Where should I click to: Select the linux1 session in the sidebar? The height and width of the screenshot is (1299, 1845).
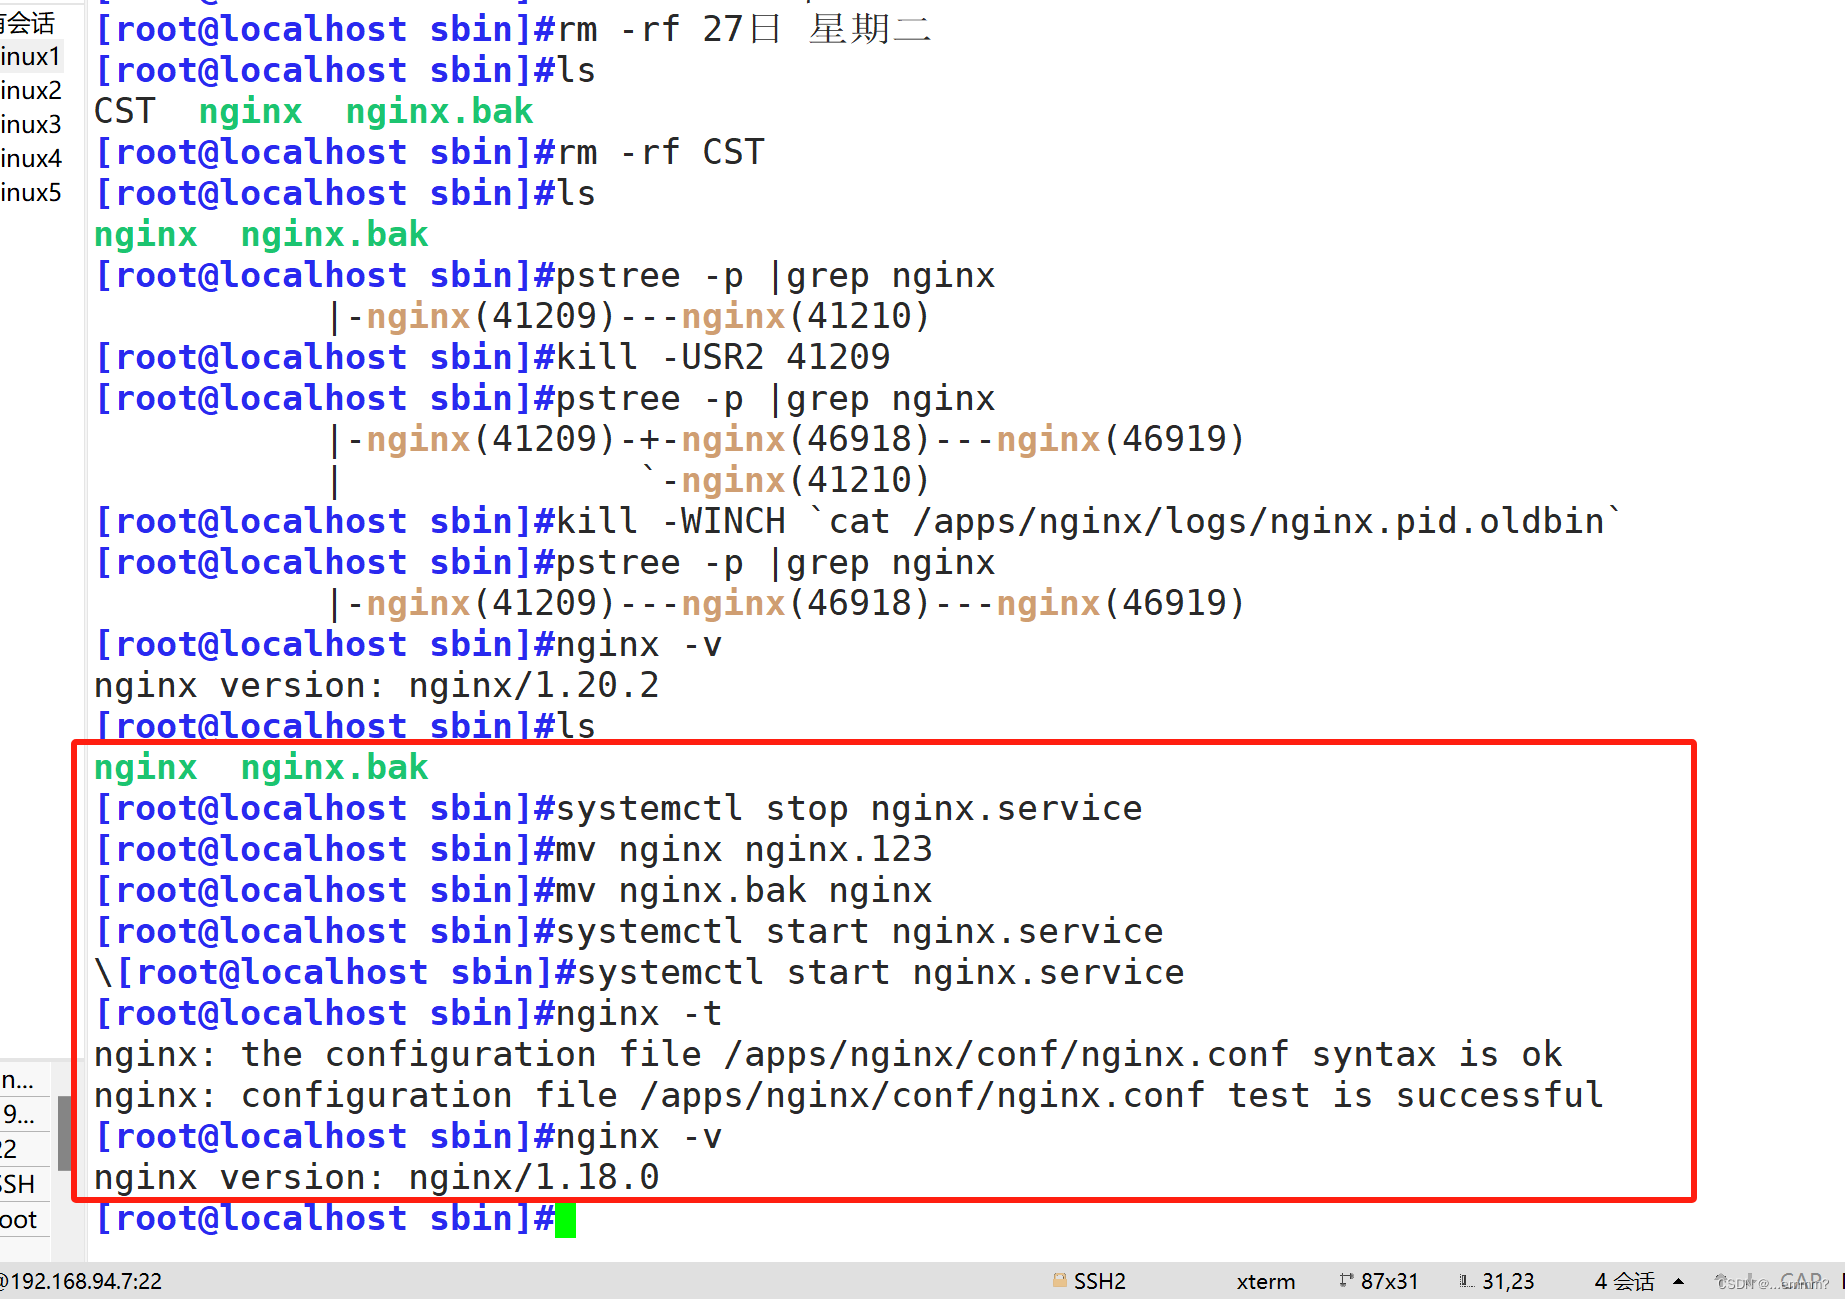pos(31,57)
